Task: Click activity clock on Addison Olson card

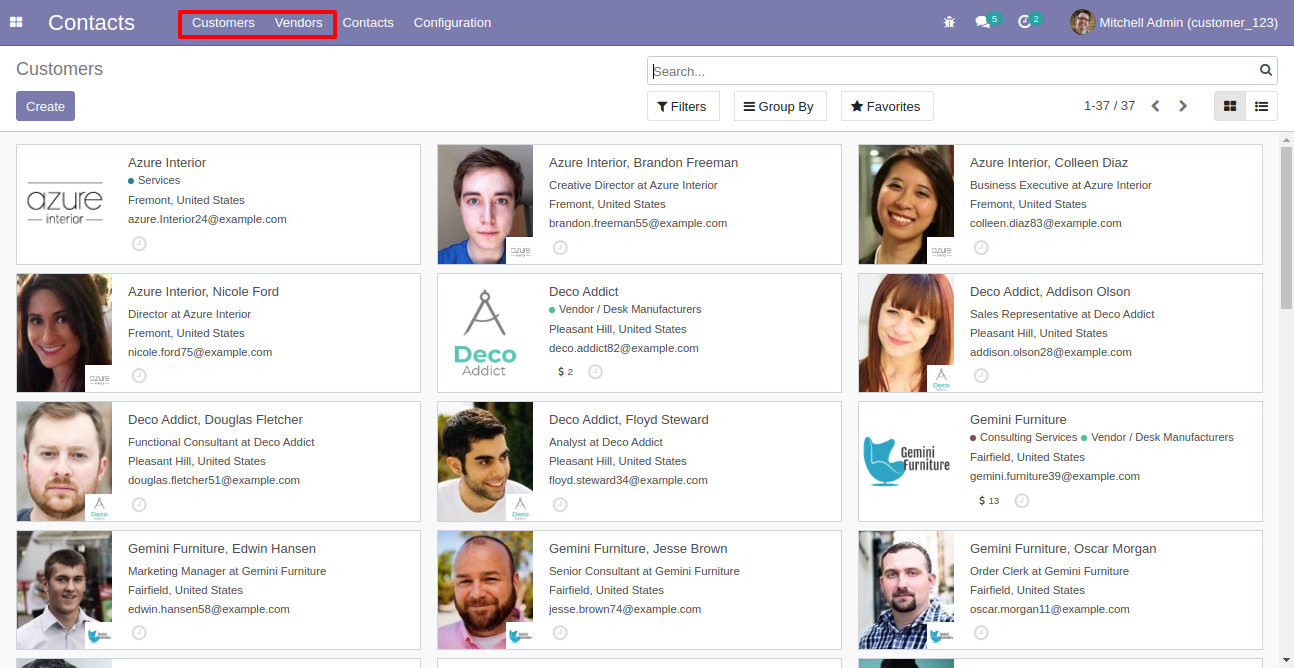Action: (981, 375)
